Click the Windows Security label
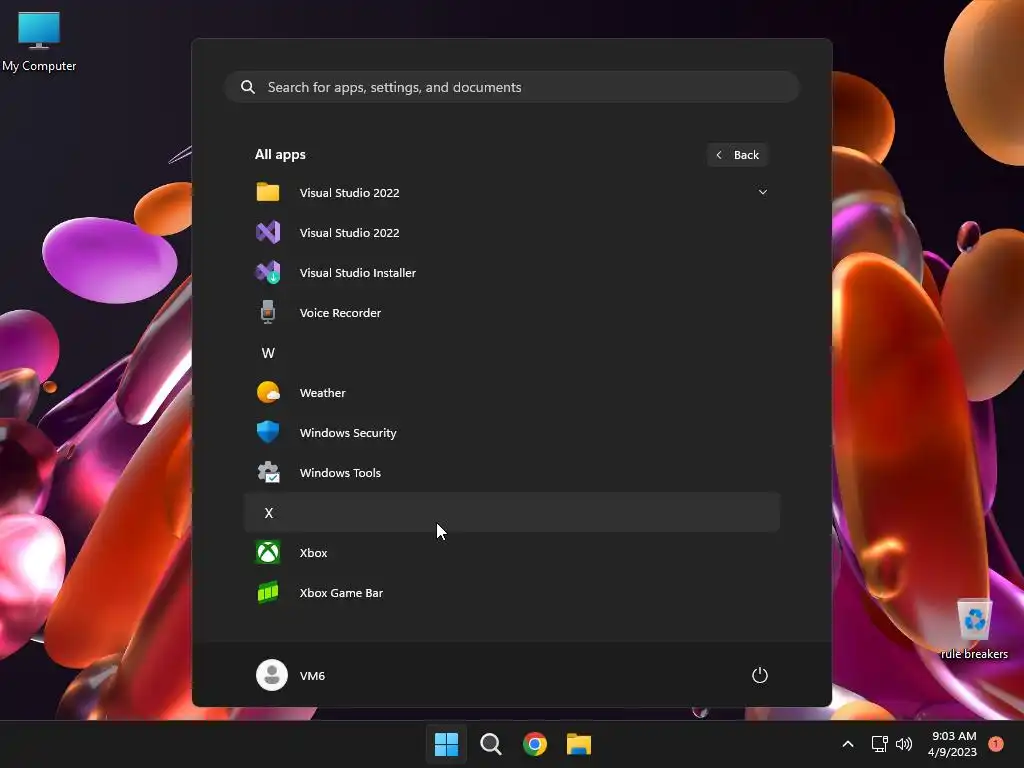The image size is (1024, 768). point(348,432)
